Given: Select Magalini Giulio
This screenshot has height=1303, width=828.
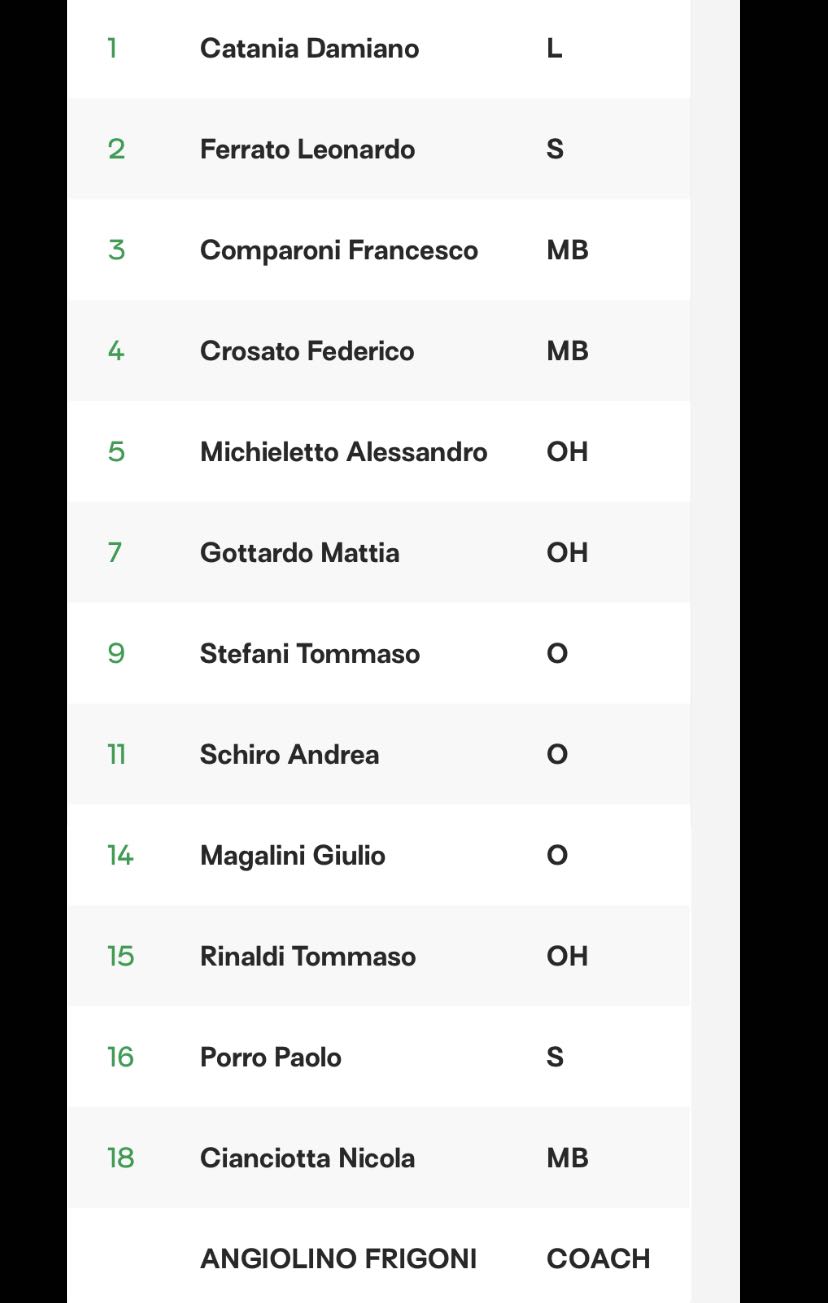Looking at the screenshot, I should pyautogui.click(x=293, y=856).
